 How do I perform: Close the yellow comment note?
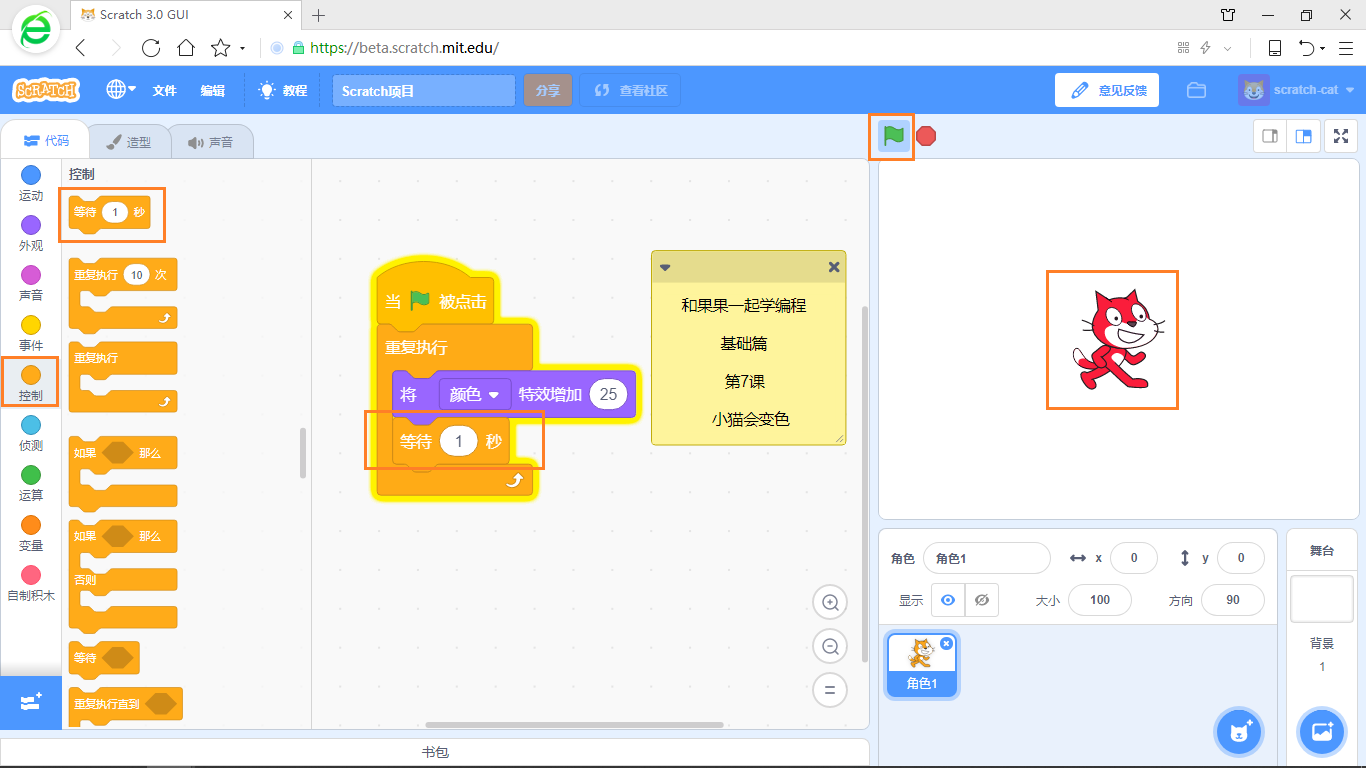(834, 267)
